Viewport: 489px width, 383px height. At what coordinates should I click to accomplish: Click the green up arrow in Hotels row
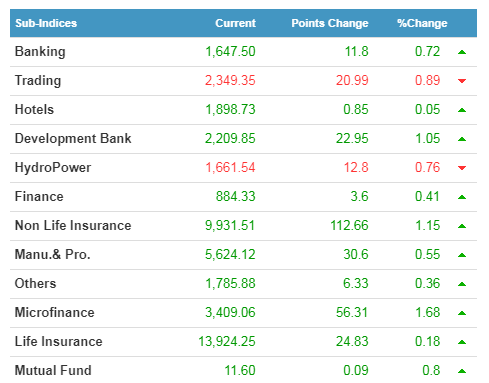462,110
